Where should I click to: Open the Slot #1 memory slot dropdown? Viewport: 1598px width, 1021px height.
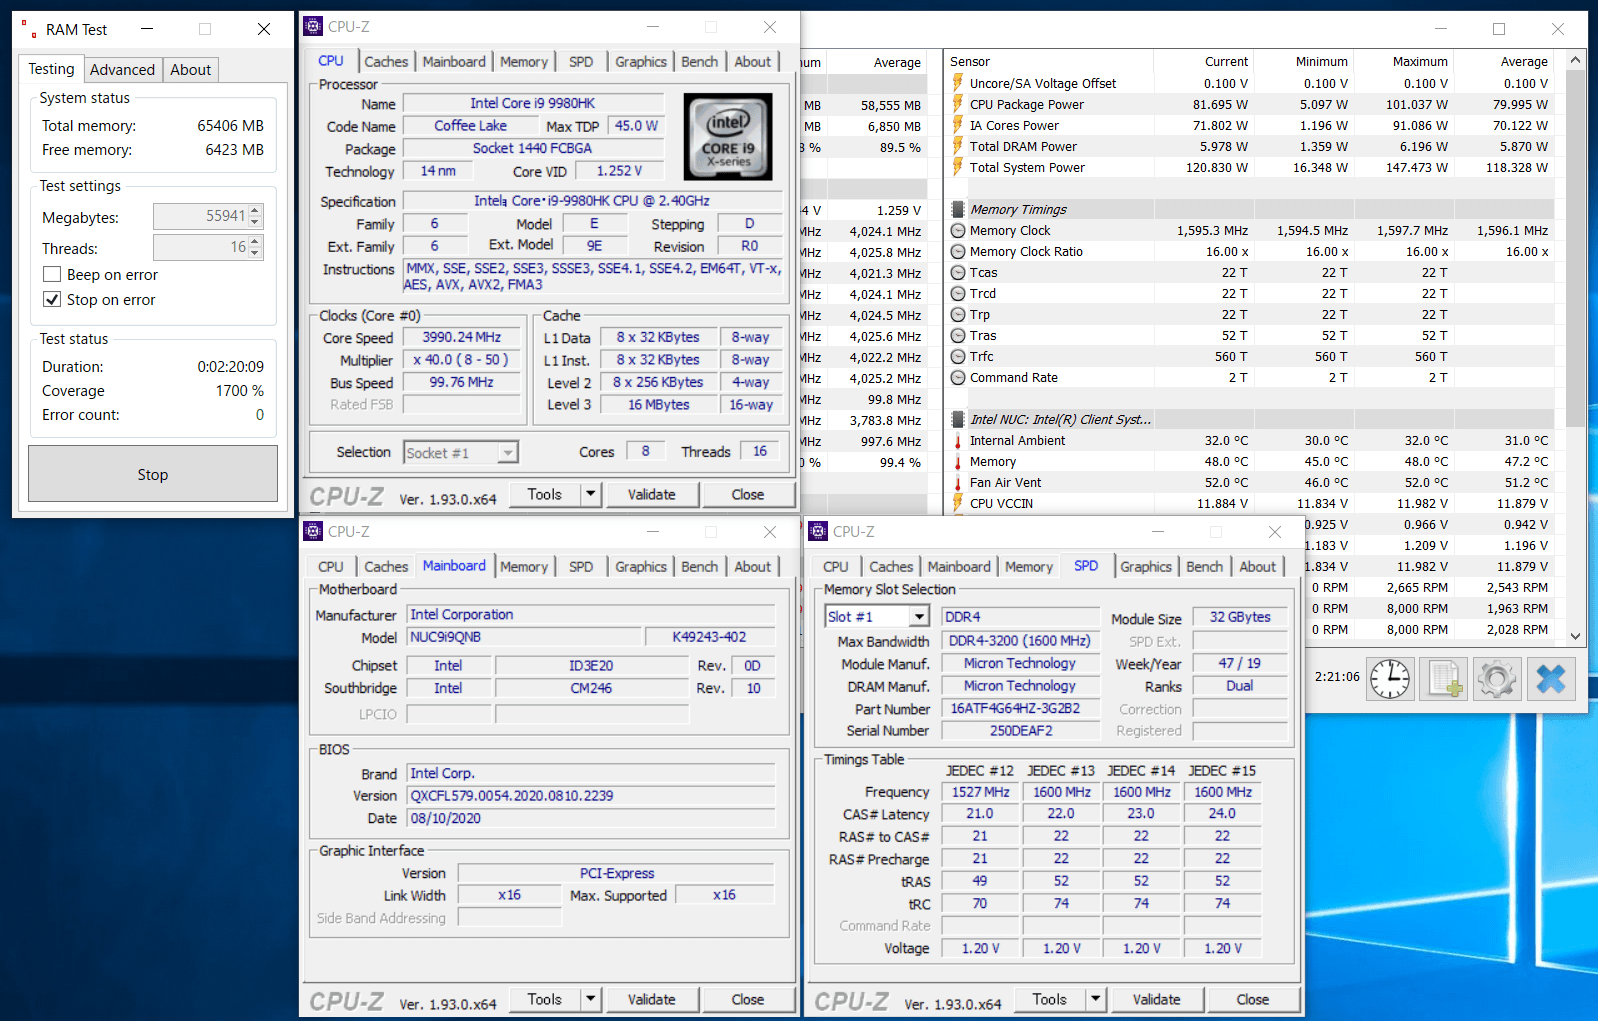click(919, 617)
